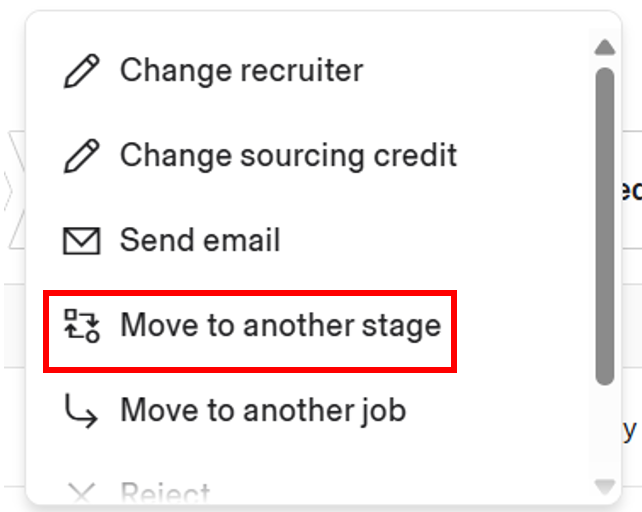Select the Change recruiter menu option
This screenshot has width=642, height=512.
tap(241, 71)
